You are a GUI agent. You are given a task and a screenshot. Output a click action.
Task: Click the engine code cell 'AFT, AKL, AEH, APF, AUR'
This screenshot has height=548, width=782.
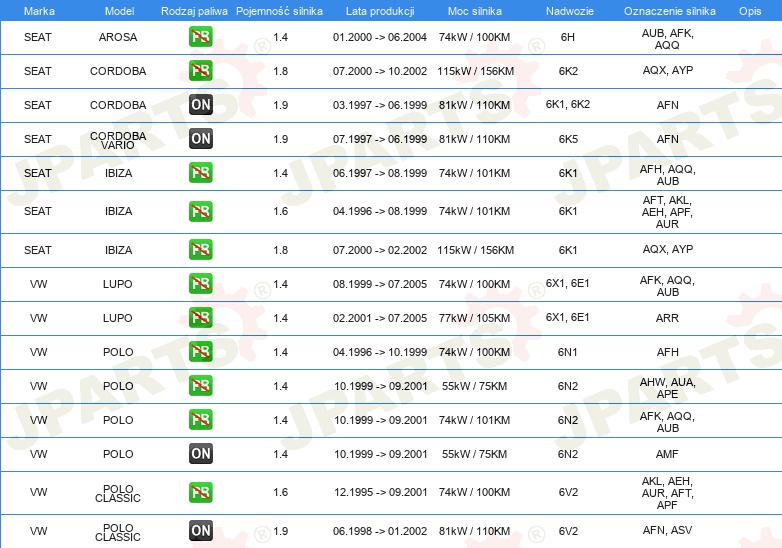click(x=667, y=212)
